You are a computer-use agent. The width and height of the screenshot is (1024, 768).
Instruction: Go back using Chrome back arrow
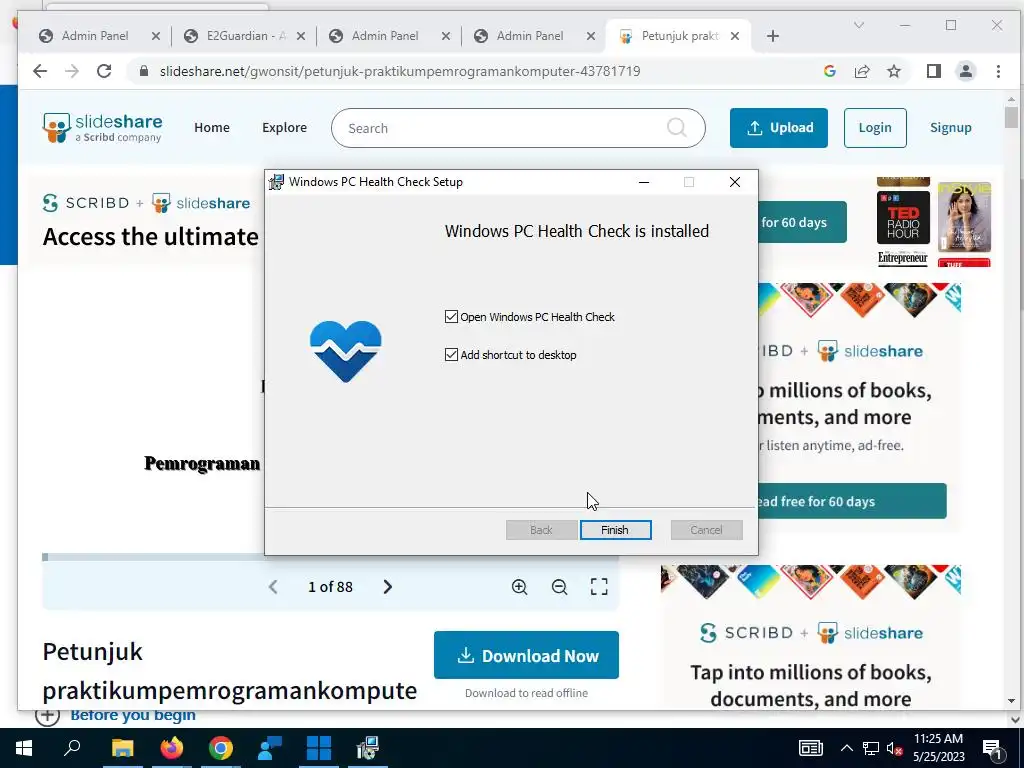tap(40, 71)
